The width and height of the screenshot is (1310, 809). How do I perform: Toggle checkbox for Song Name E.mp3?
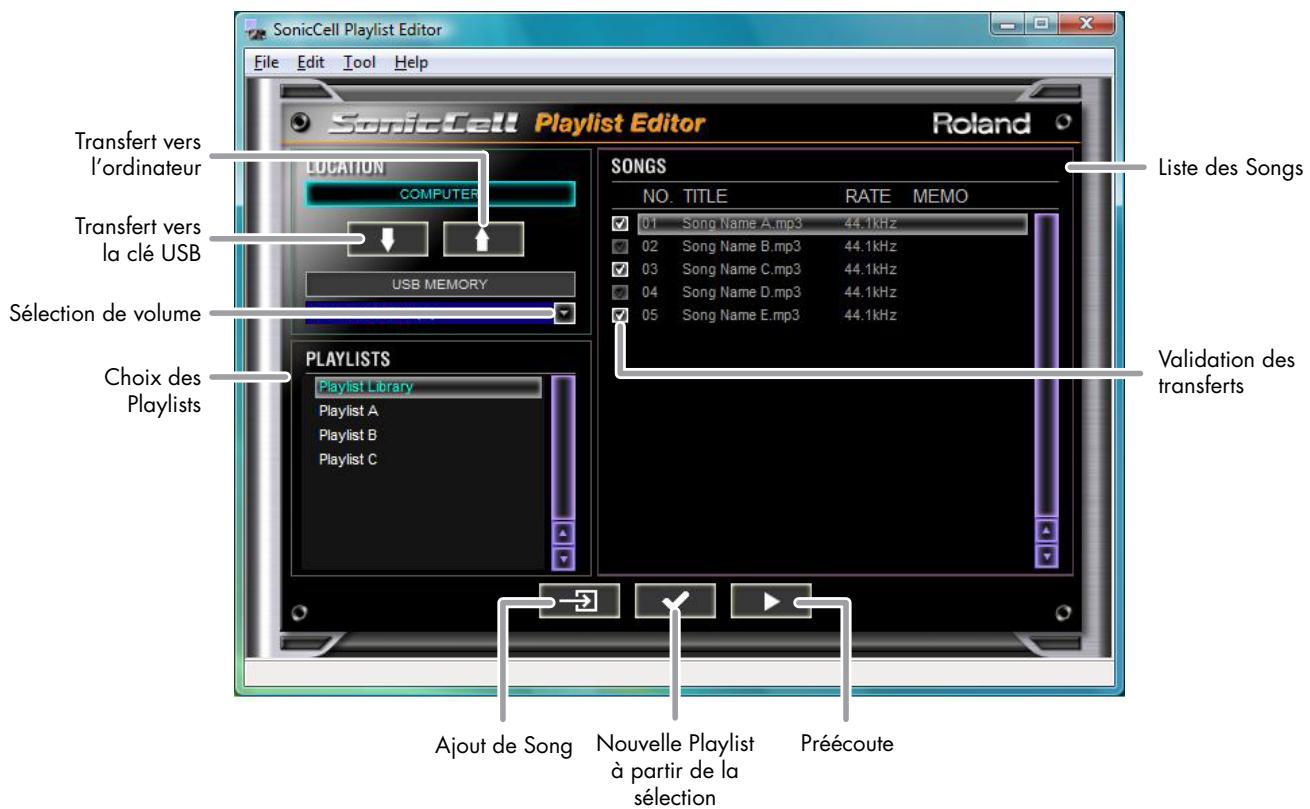619,315
